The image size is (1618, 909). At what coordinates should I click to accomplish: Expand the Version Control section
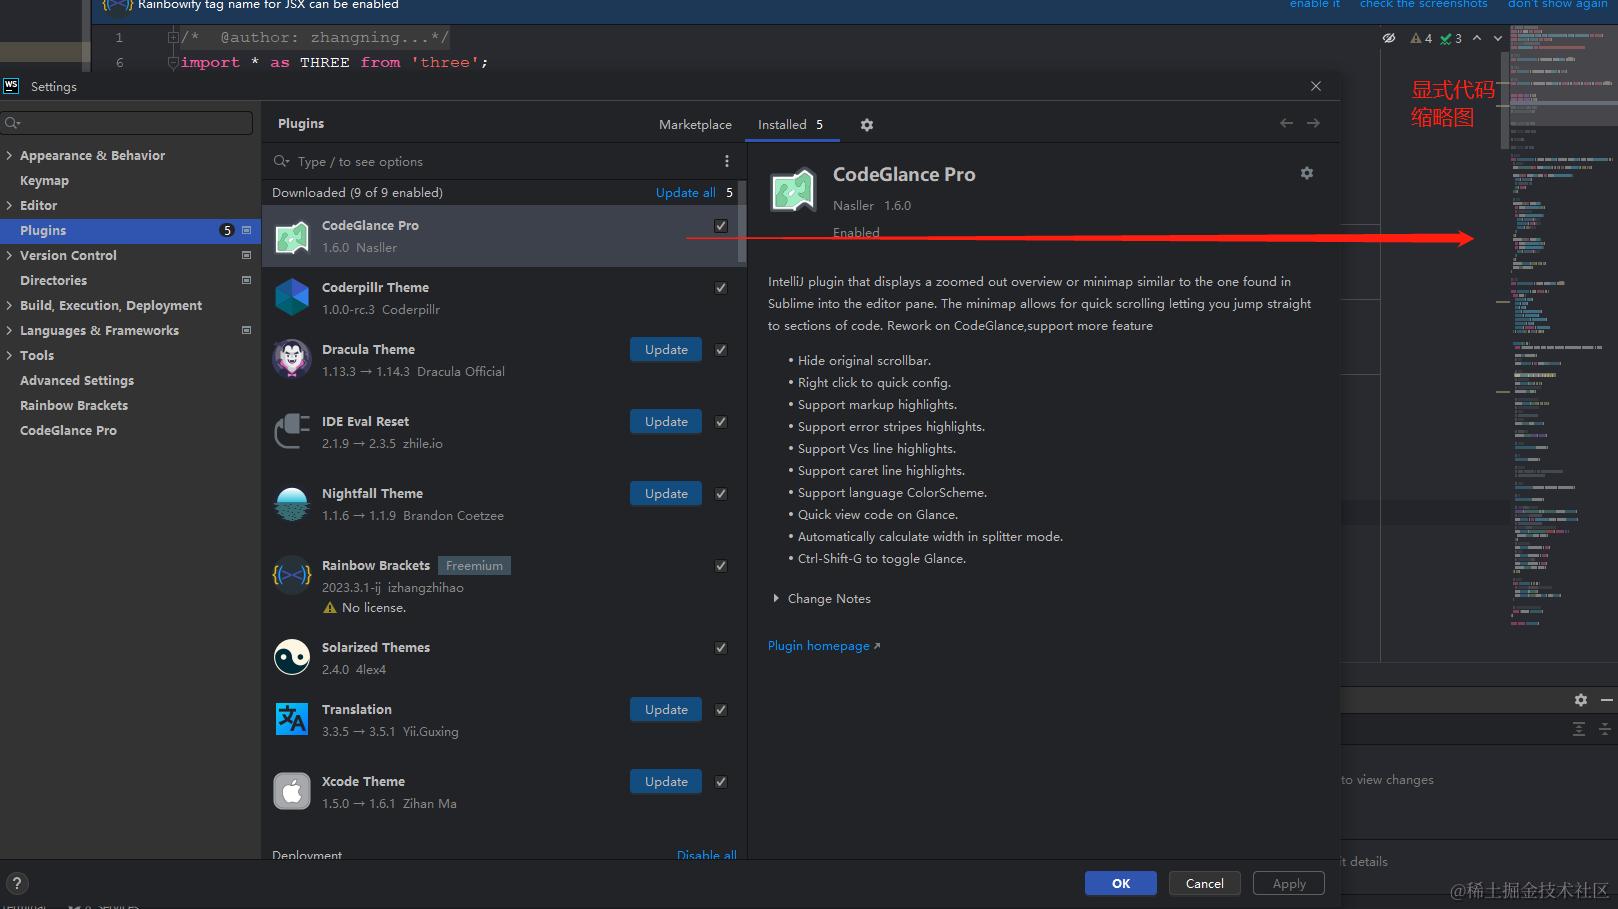(9, 255)
